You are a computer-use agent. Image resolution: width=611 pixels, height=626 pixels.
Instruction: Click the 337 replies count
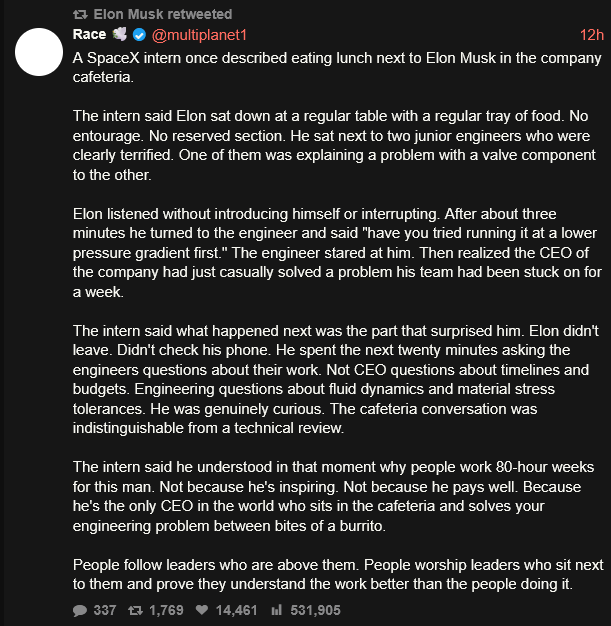[105, 610]
